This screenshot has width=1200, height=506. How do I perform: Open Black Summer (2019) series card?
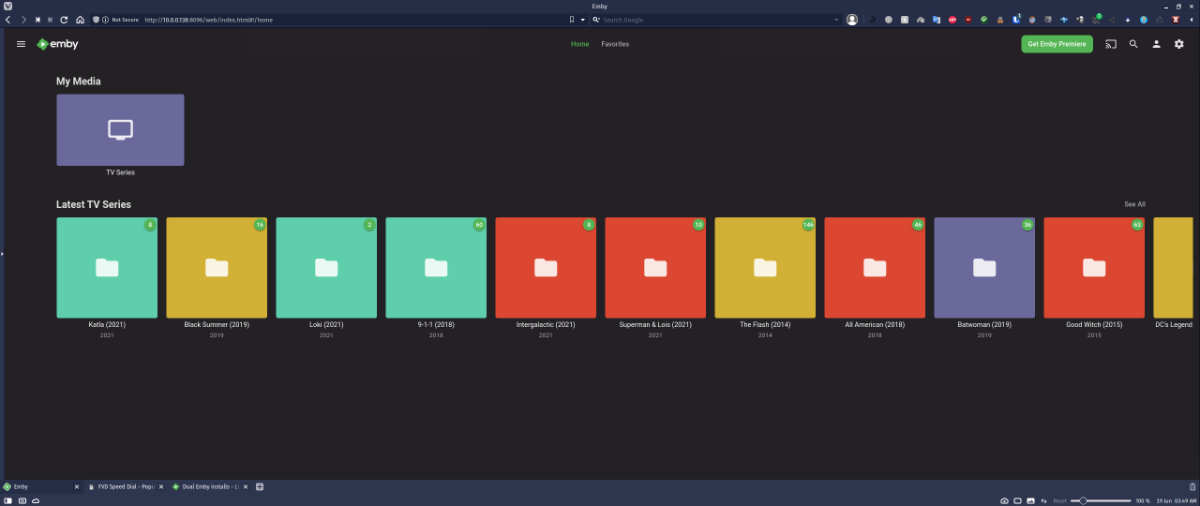216,268
